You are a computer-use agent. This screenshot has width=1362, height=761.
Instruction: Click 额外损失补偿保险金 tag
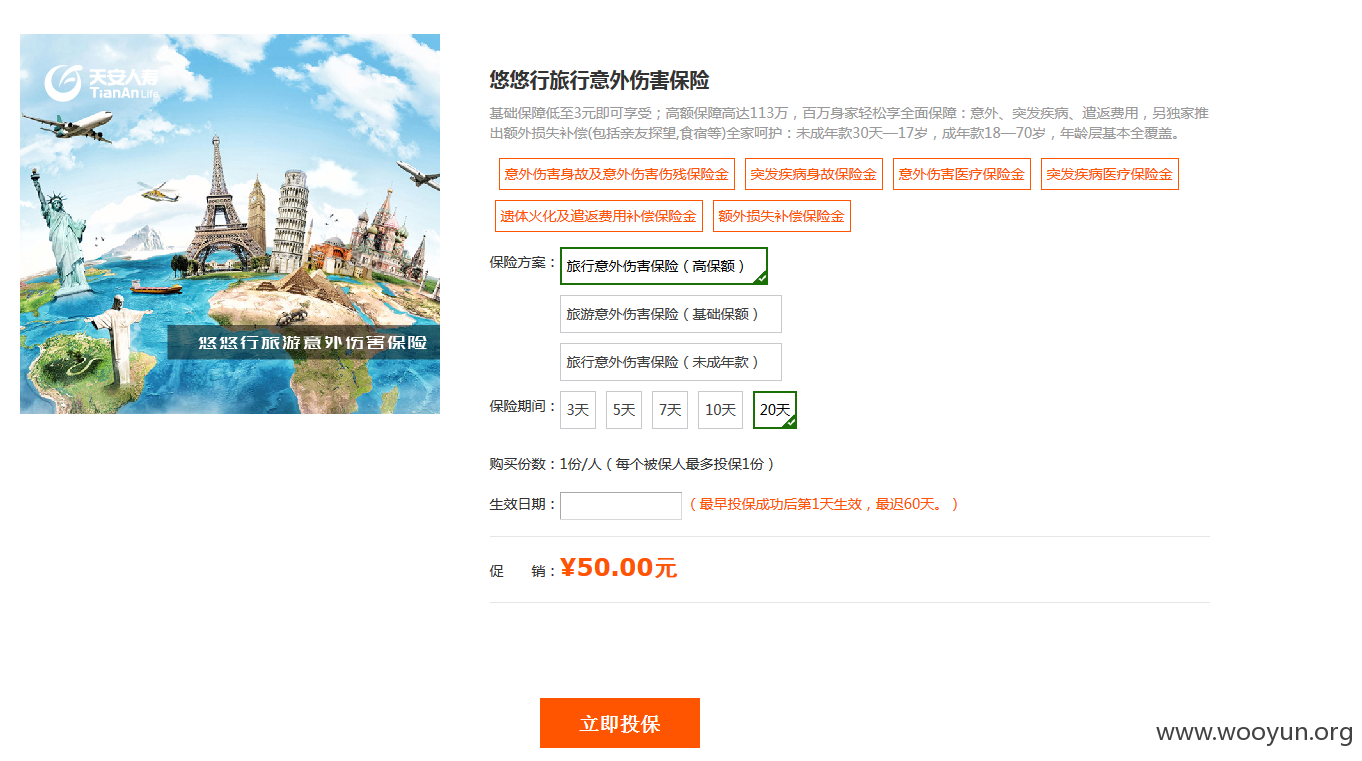point(782,216)
